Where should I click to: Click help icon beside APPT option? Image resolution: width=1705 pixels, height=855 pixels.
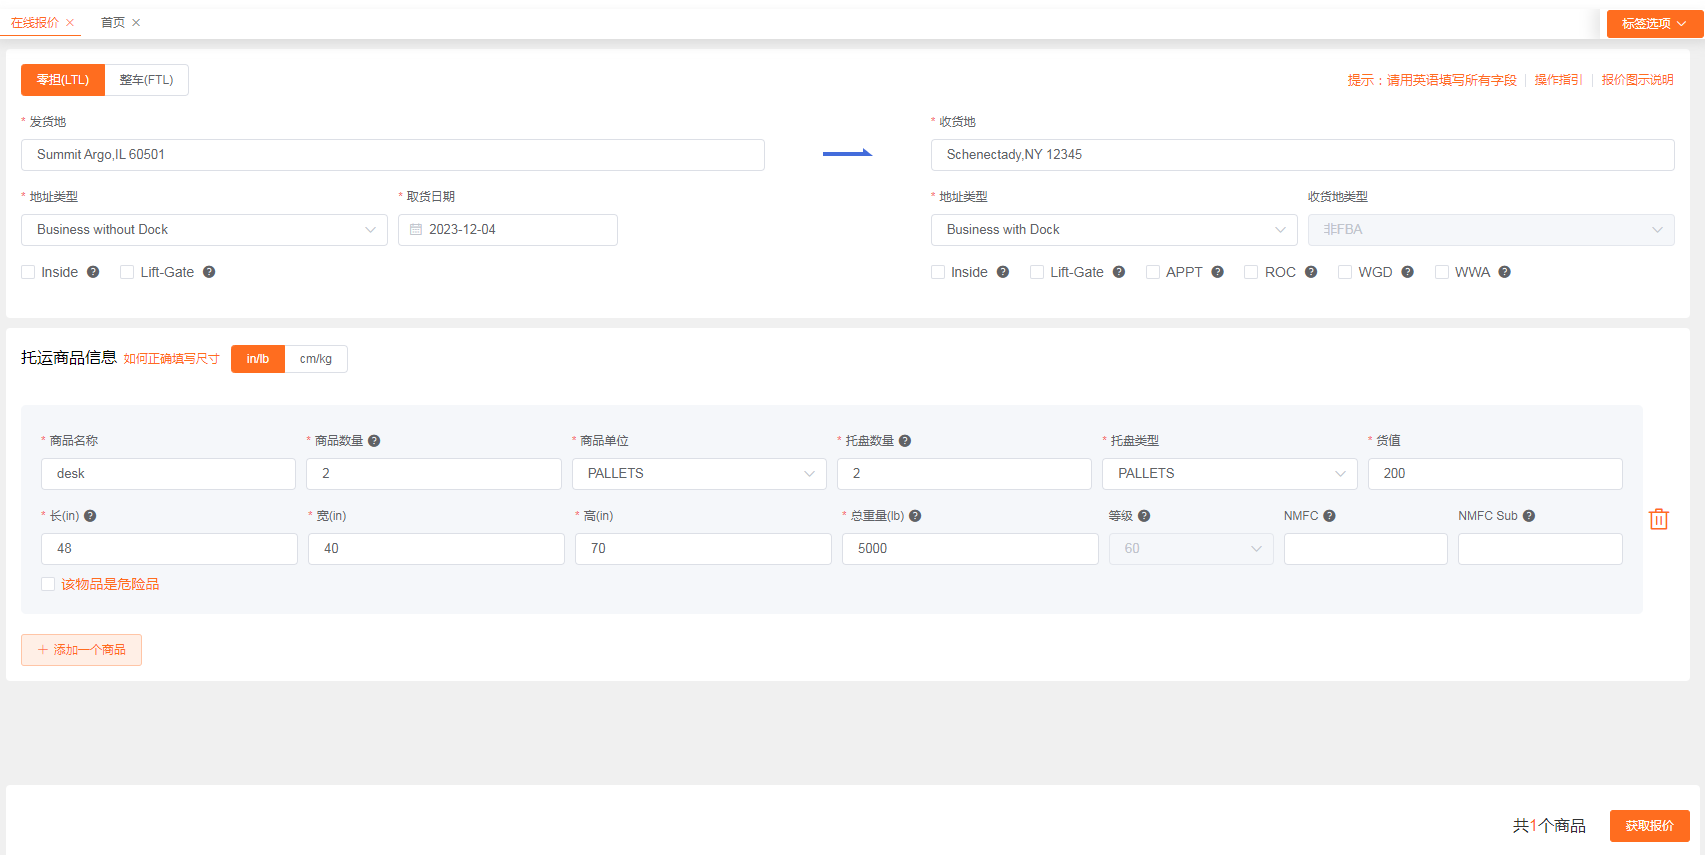1217,272
